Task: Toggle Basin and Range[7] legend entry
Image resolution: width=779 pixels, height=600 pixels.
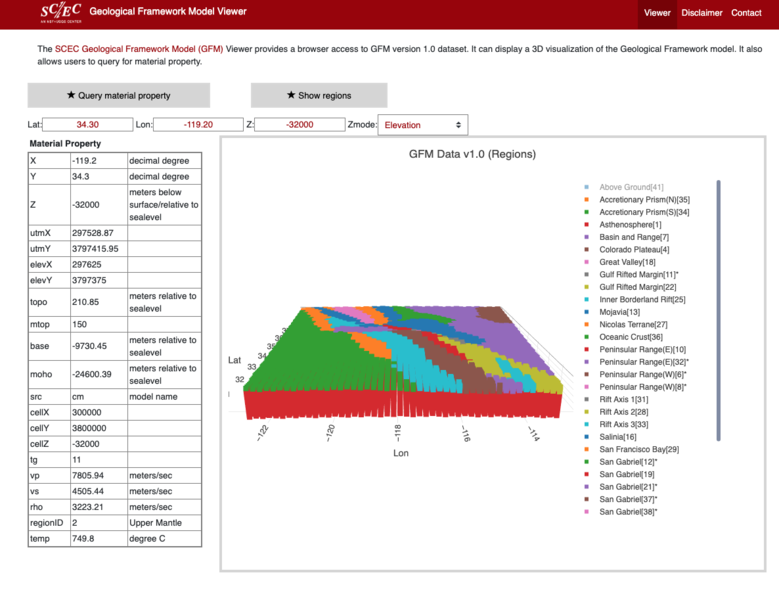Action: pyautogui.click(x=627, y=237)
